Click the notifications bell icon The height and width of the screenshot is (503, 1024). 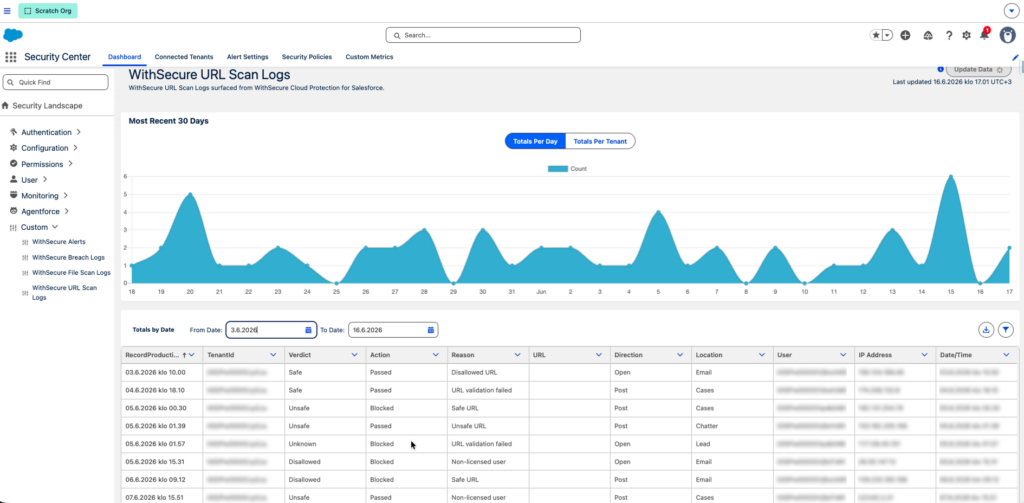(x=984, y=35)
